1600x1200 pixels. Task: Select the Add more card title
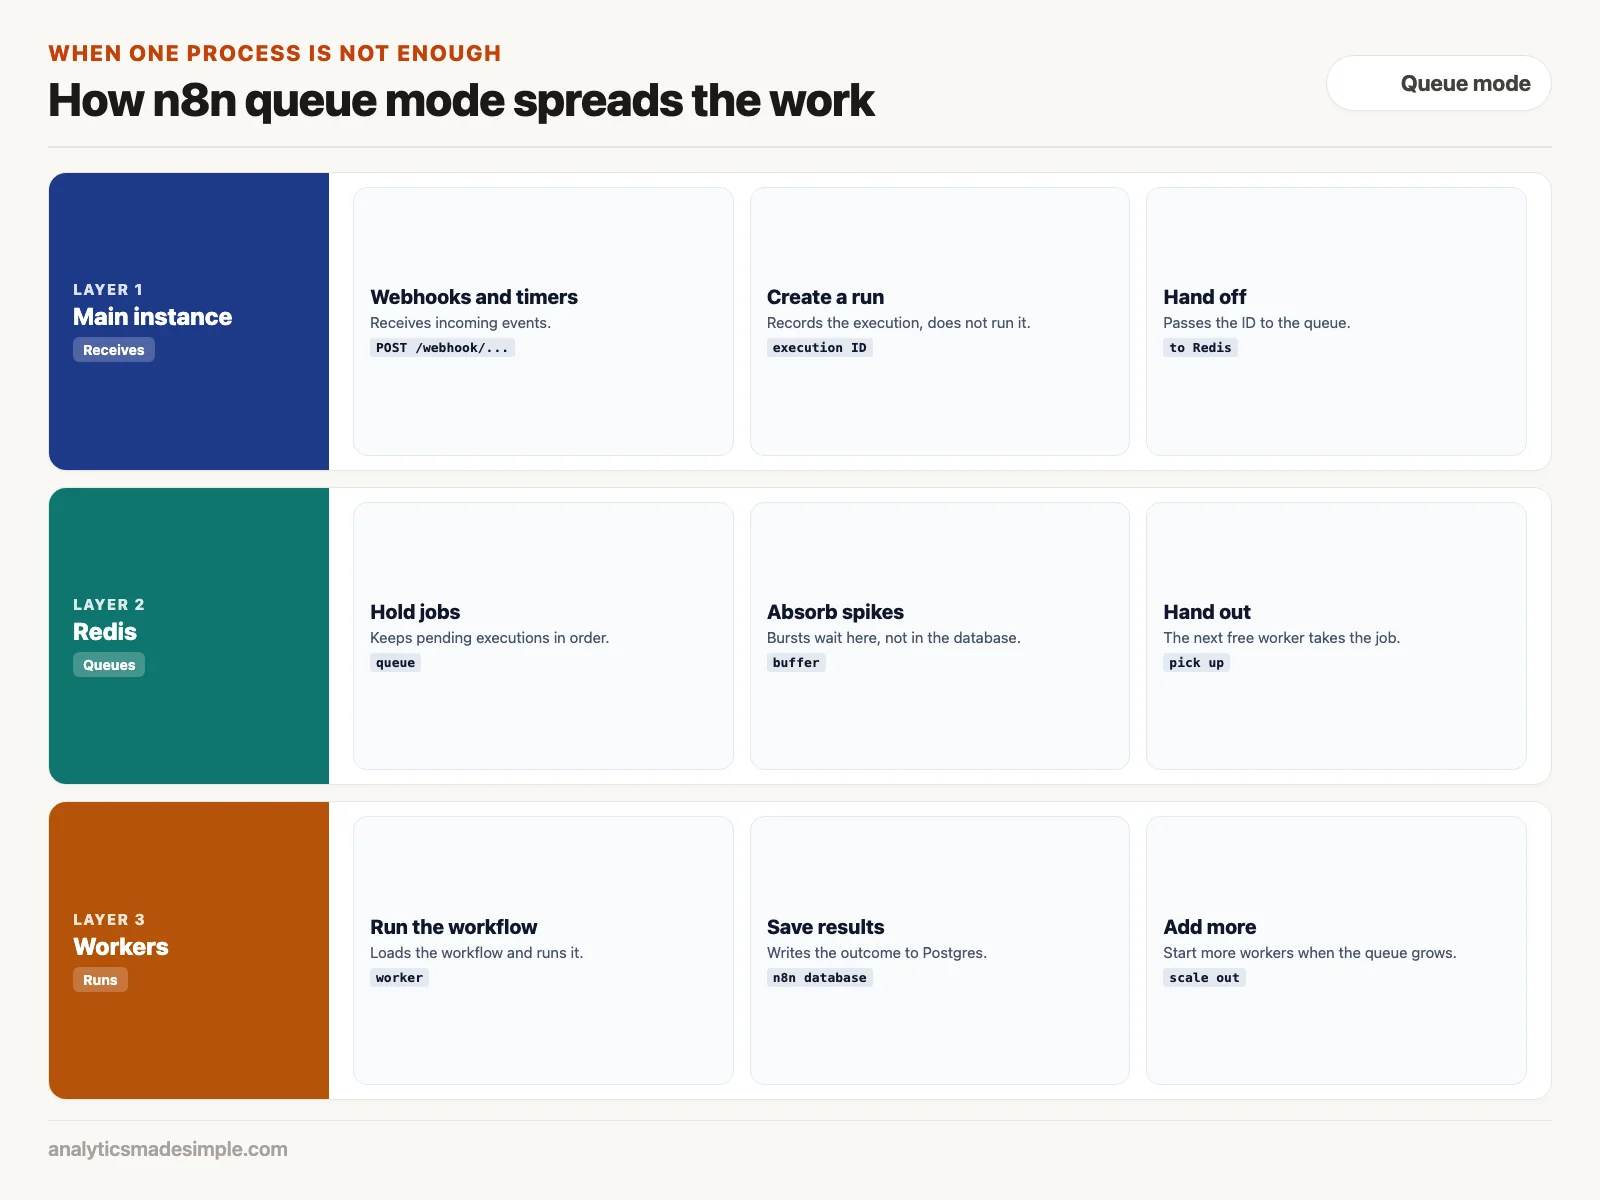pos(1210,927)
